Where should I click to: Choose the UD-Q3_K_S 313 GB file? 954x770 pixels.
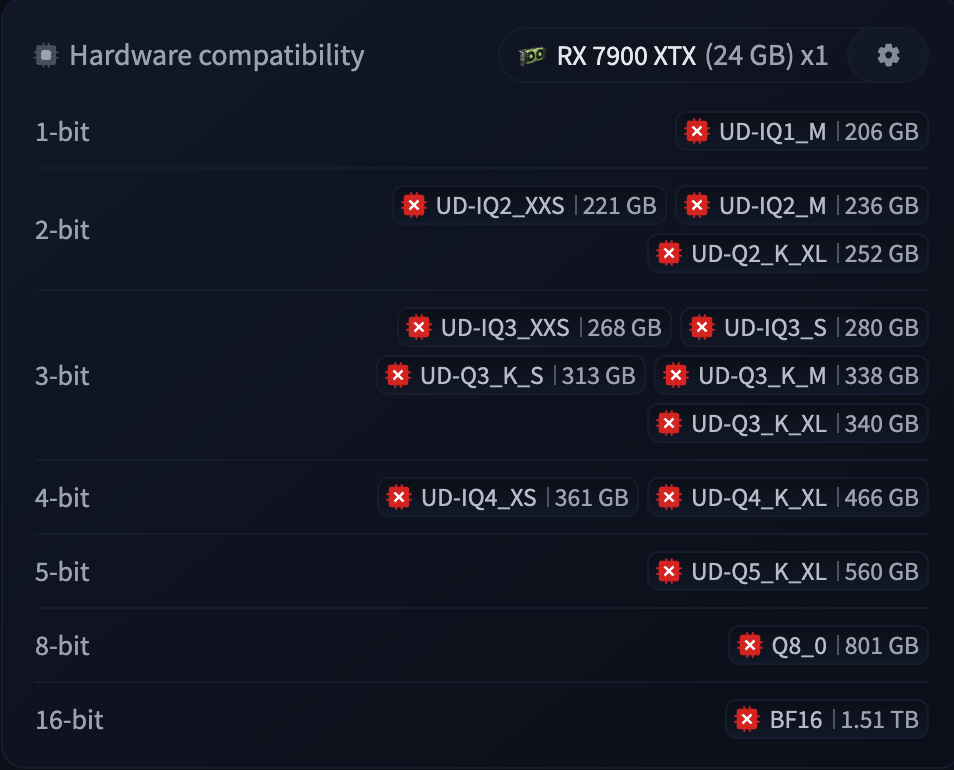510,375
